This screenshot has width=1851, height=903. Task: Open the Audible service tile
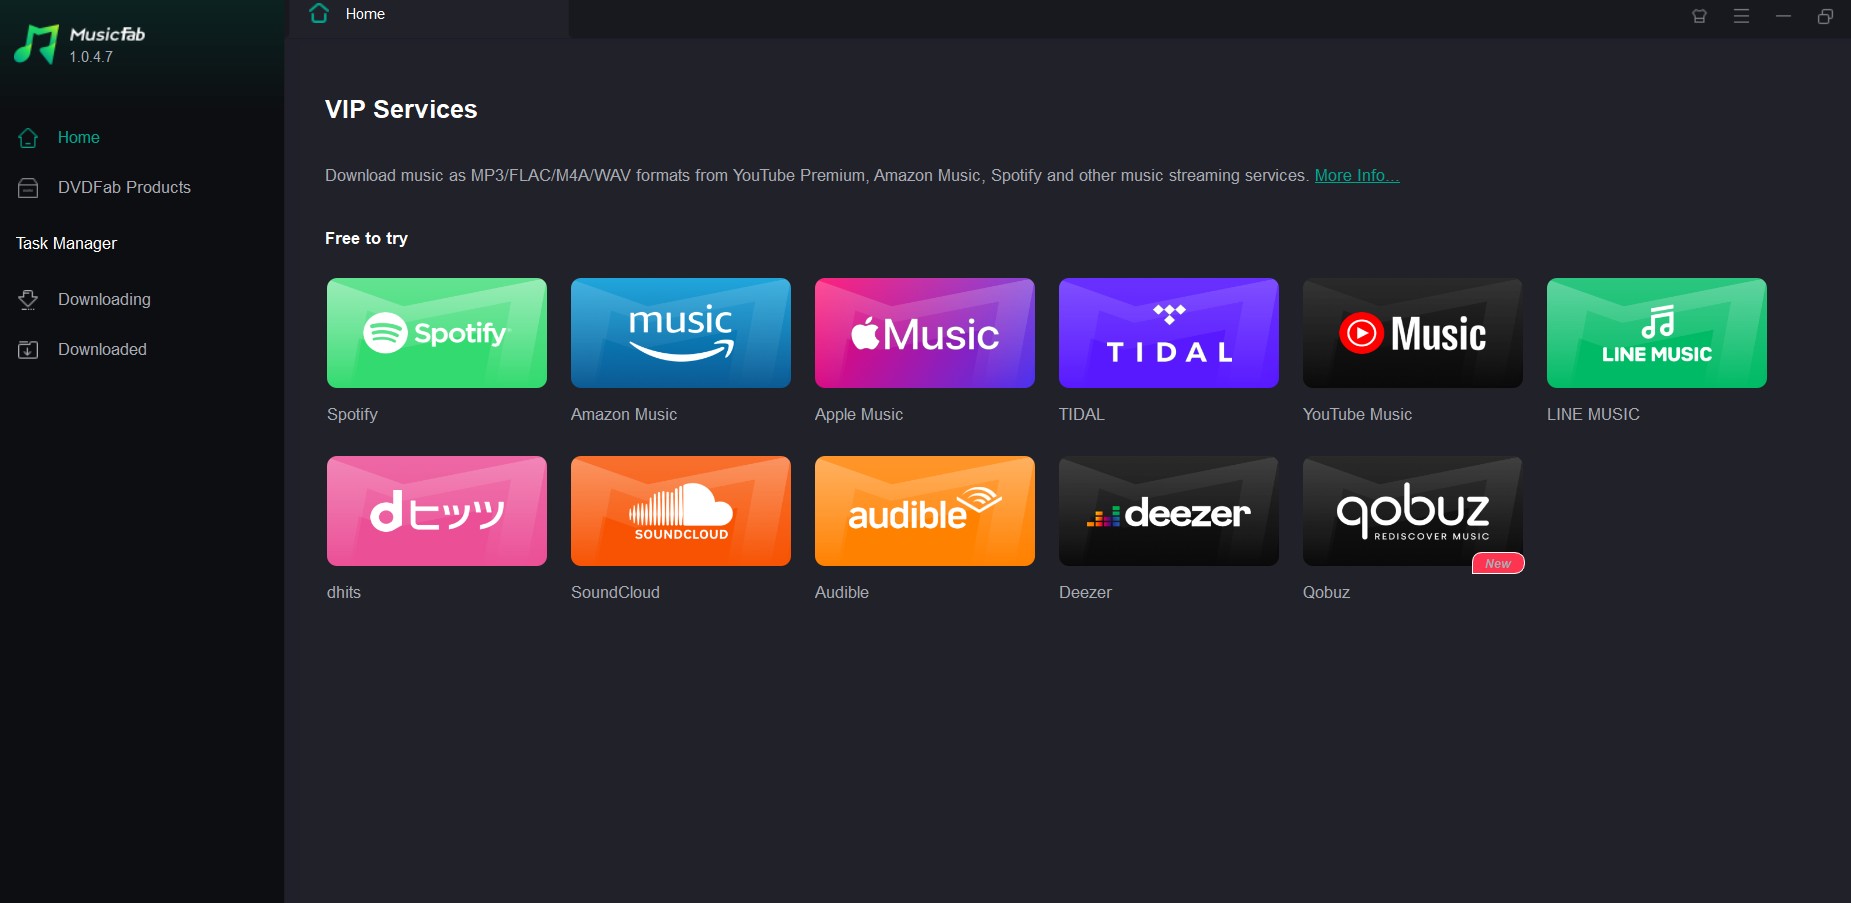[925, 511]
